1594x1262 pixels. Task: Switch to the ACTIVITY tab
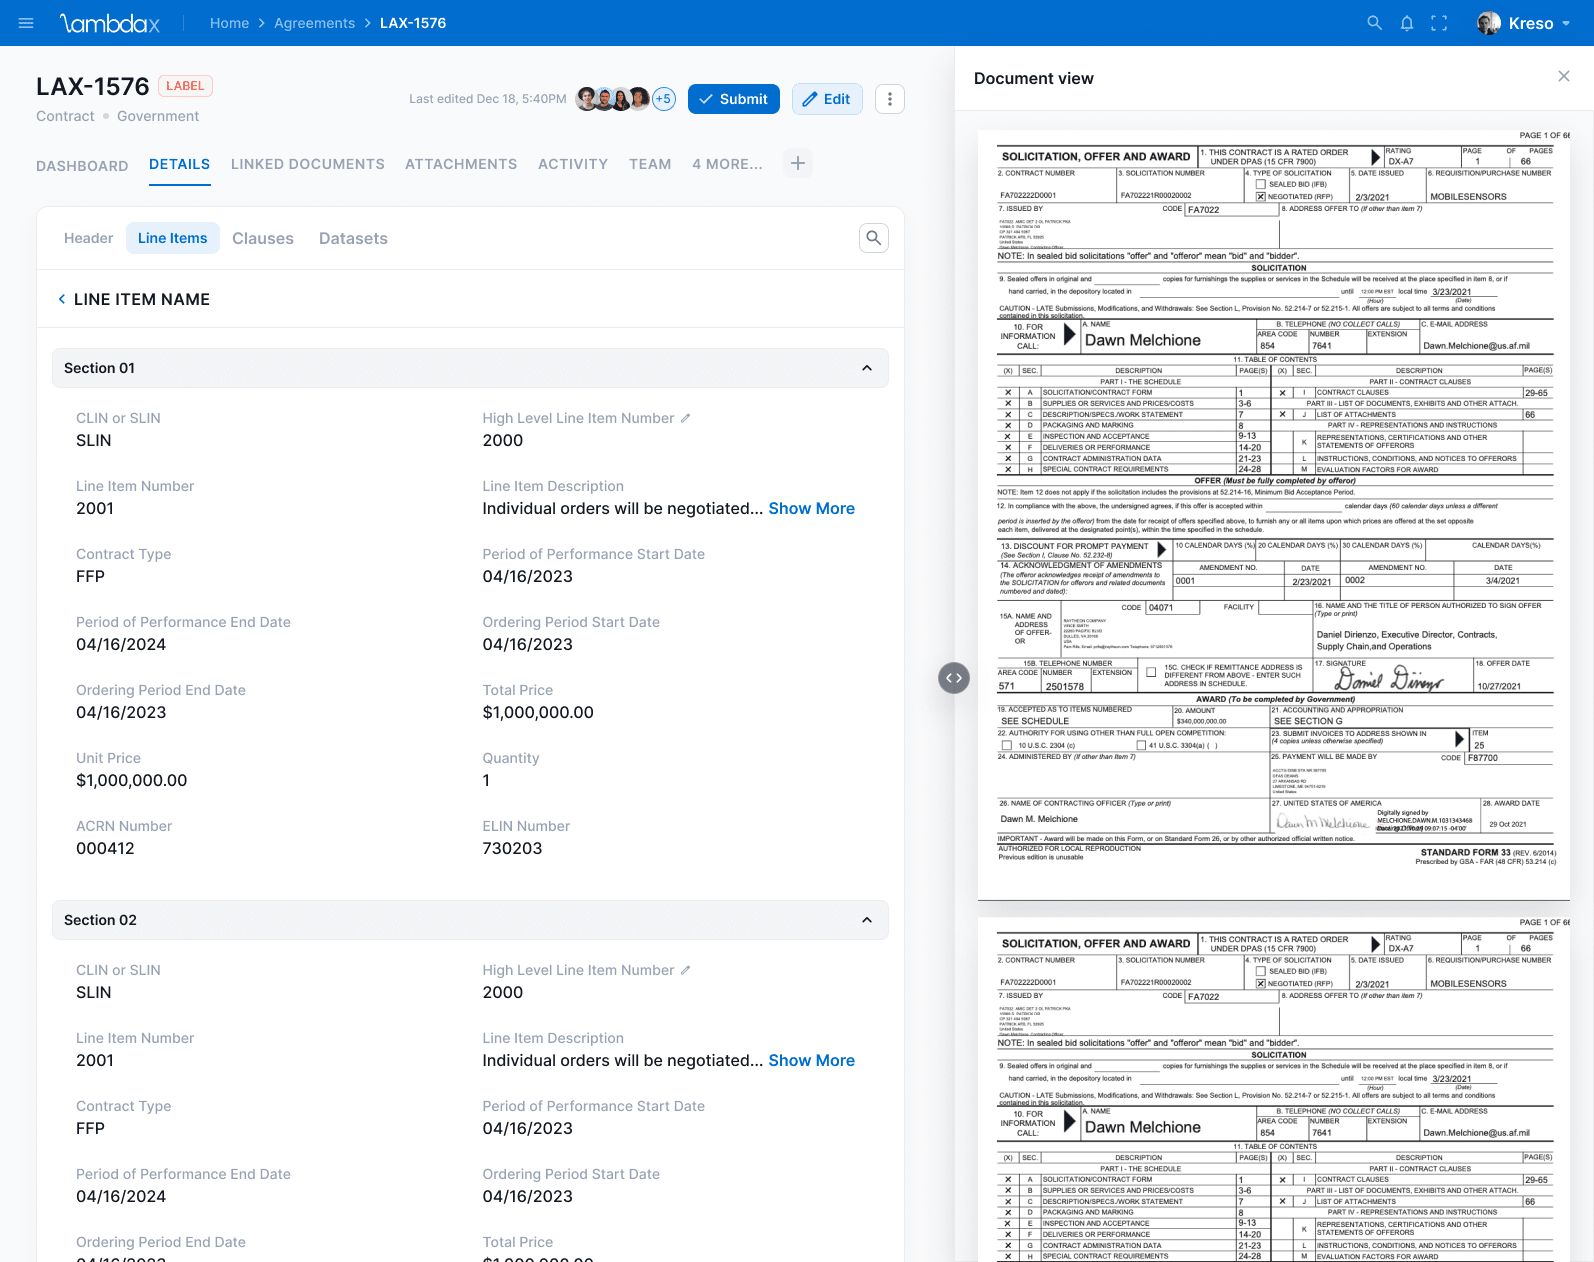coord(573,164)
